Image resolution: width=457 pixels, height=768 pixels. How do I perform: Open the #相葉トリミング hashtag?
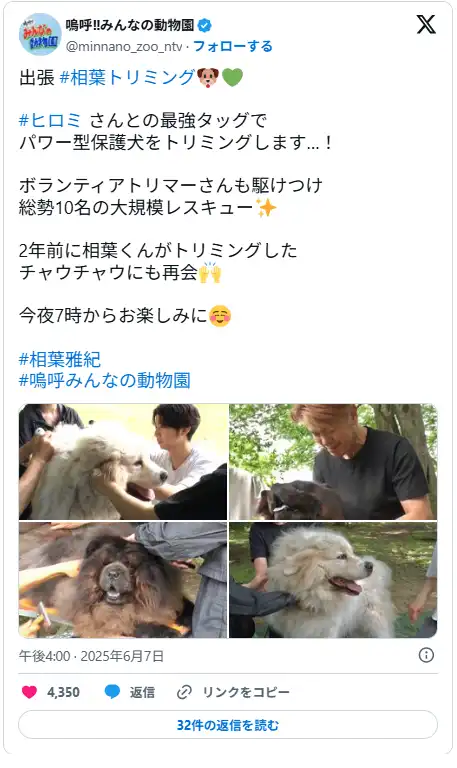click(127, 77)
